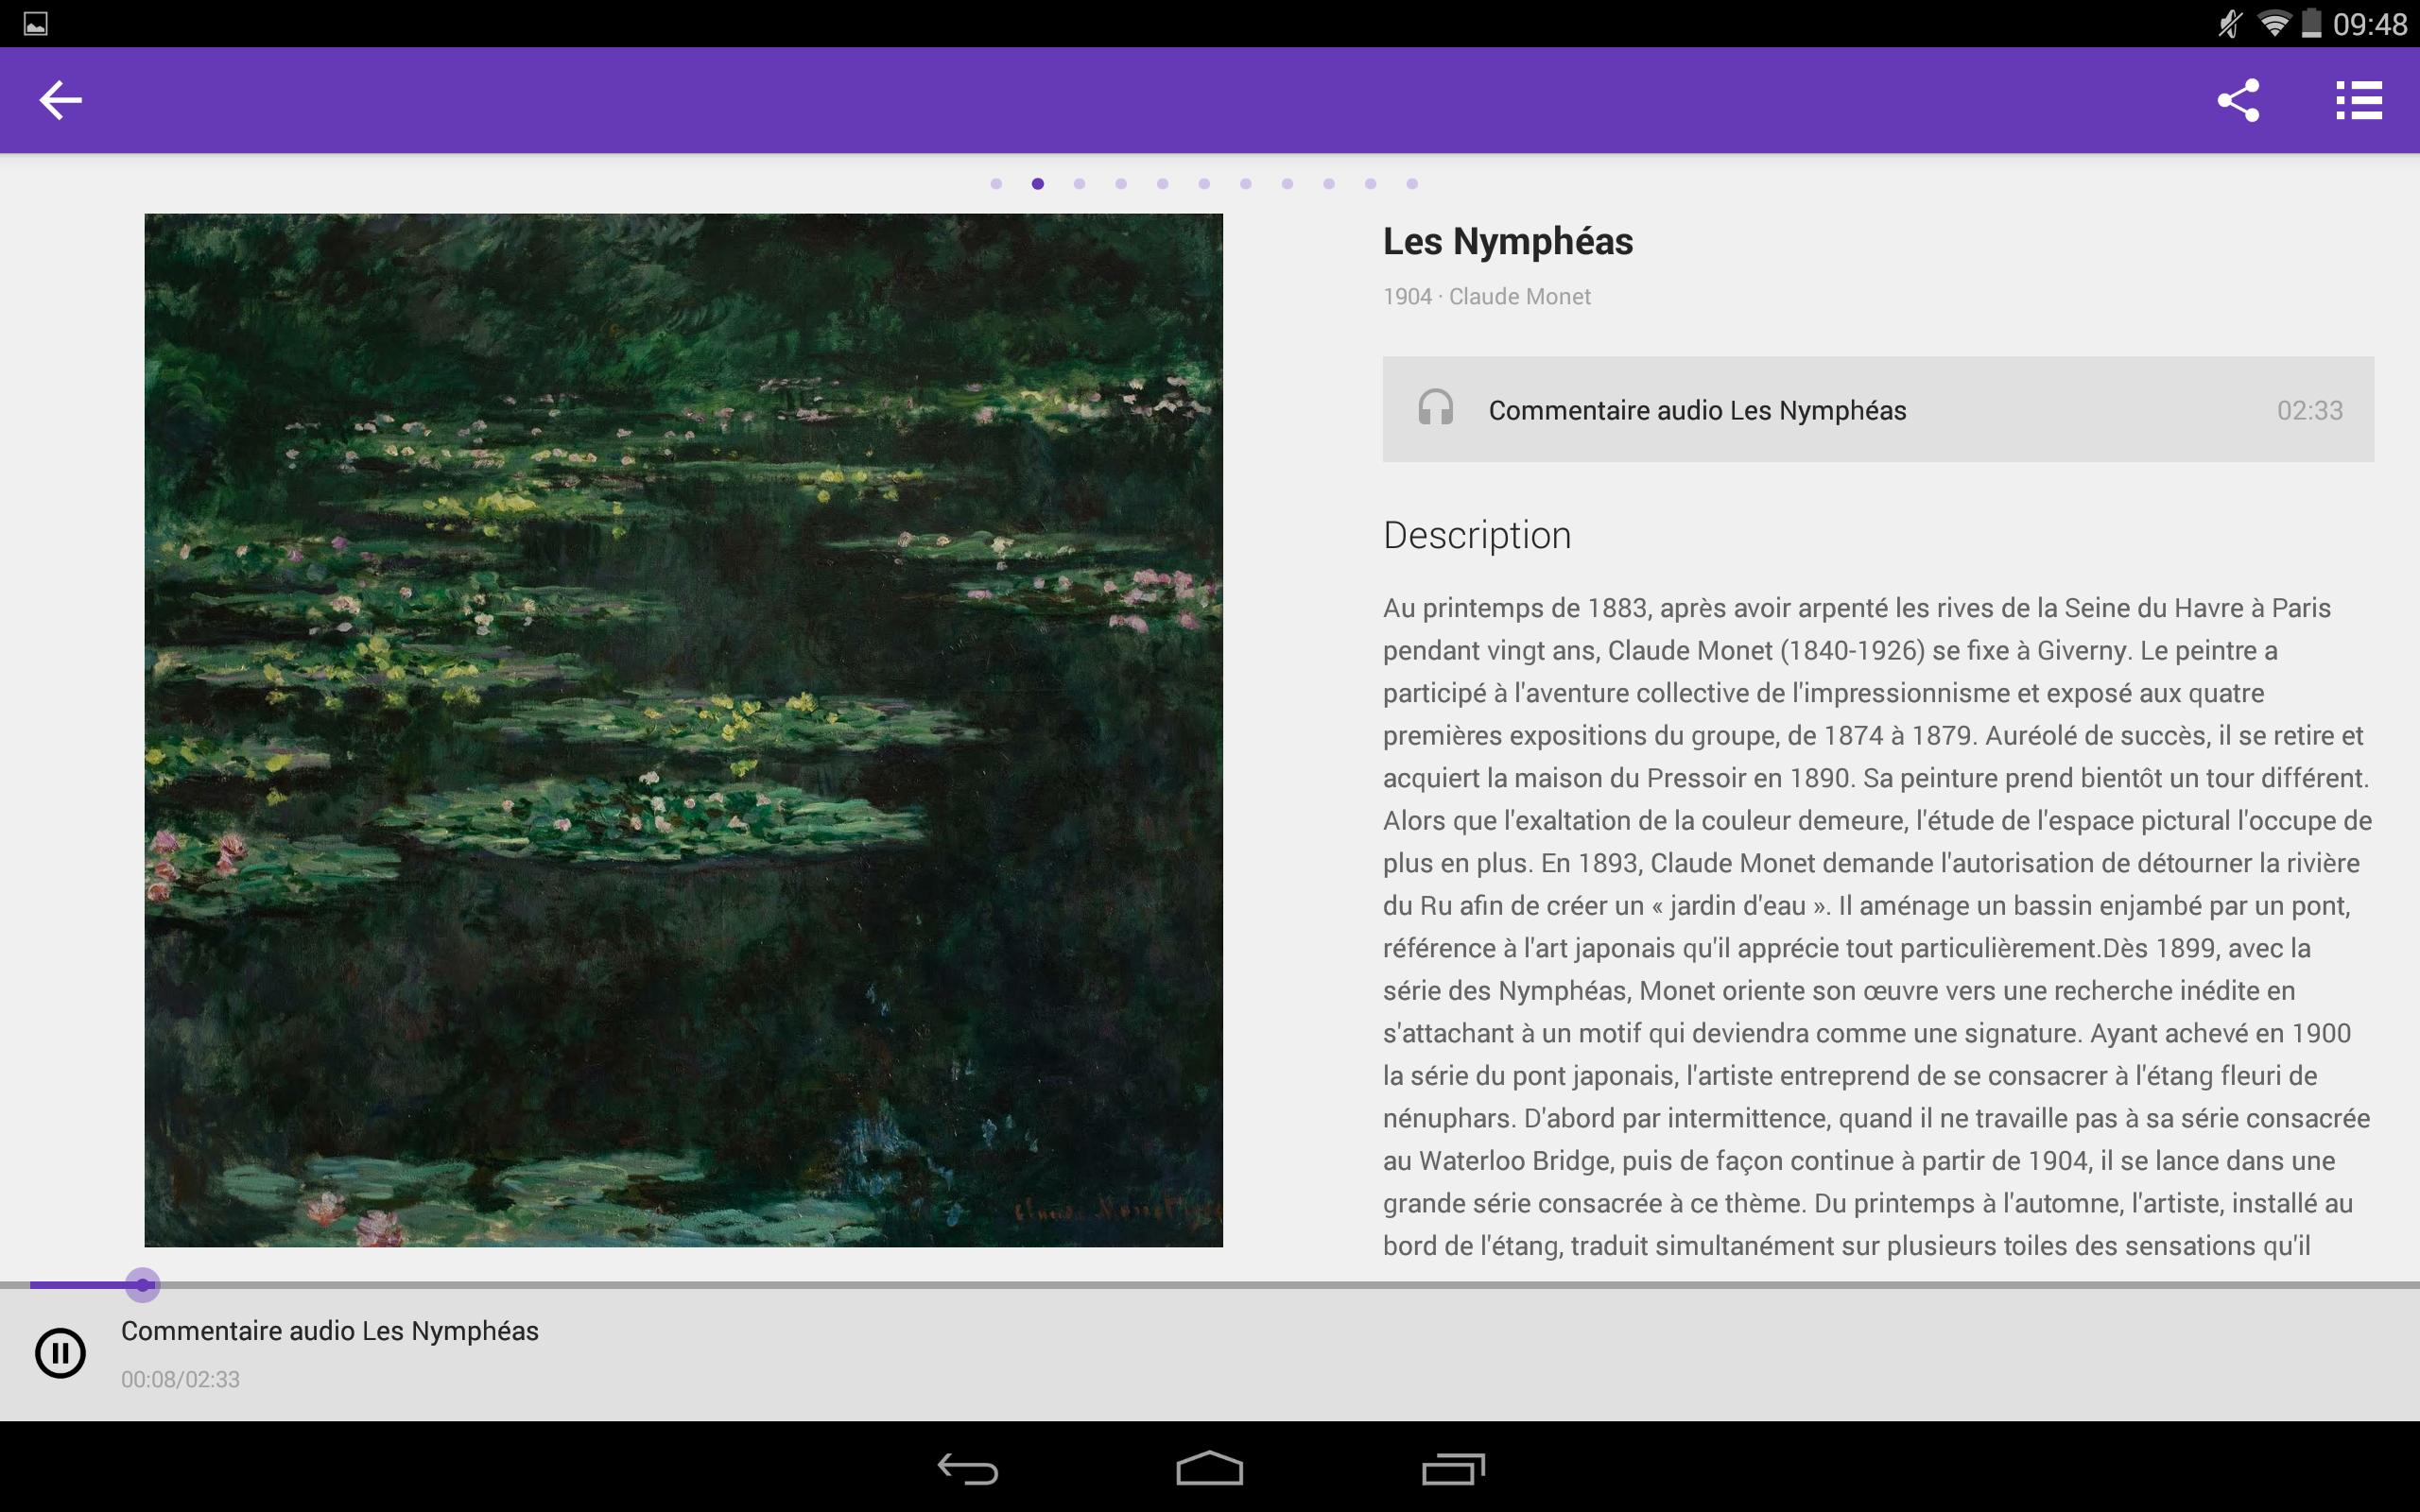Image resolution: width=2420 pixels, height=1512 pixels.
Task: Jump to the tenth page indicator dot
Action: 1370,184
